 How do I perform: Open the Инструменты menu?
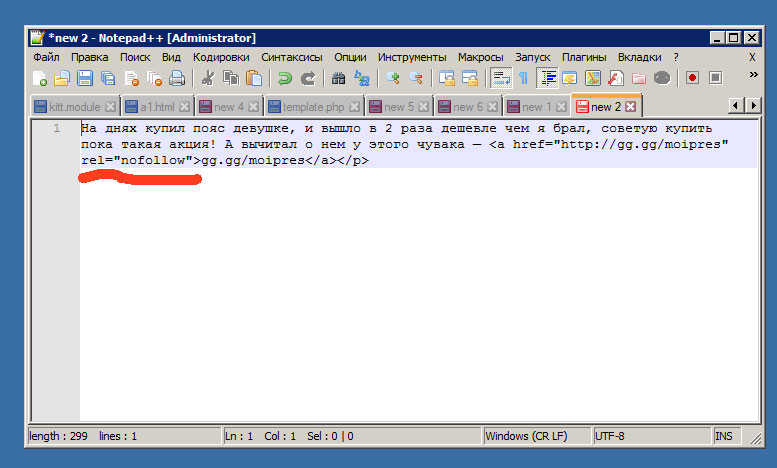point(412,57)
